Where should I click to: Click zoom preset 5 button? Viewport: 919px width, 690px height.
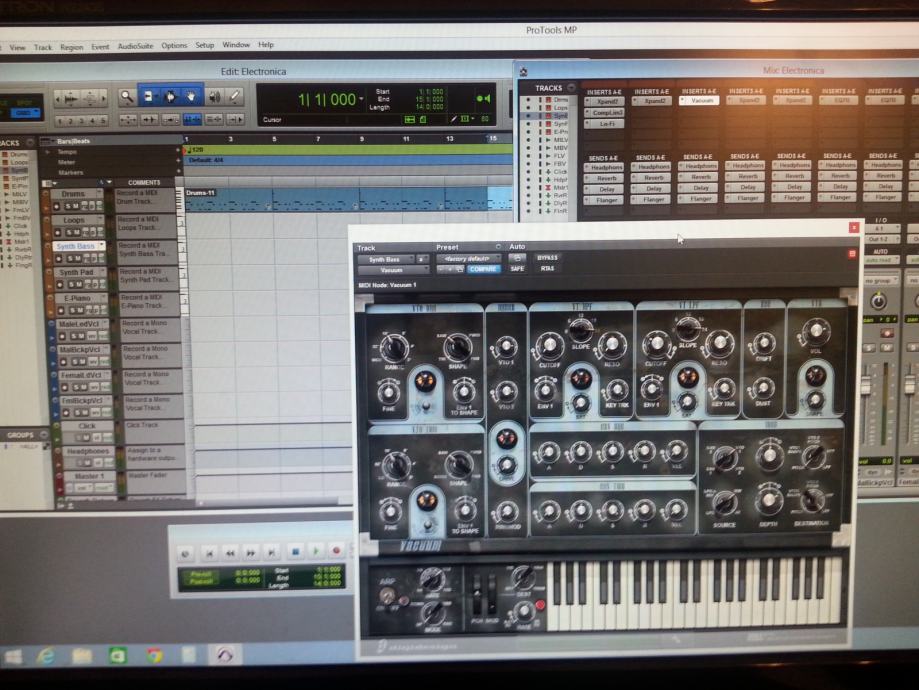(x=103, y=121)
